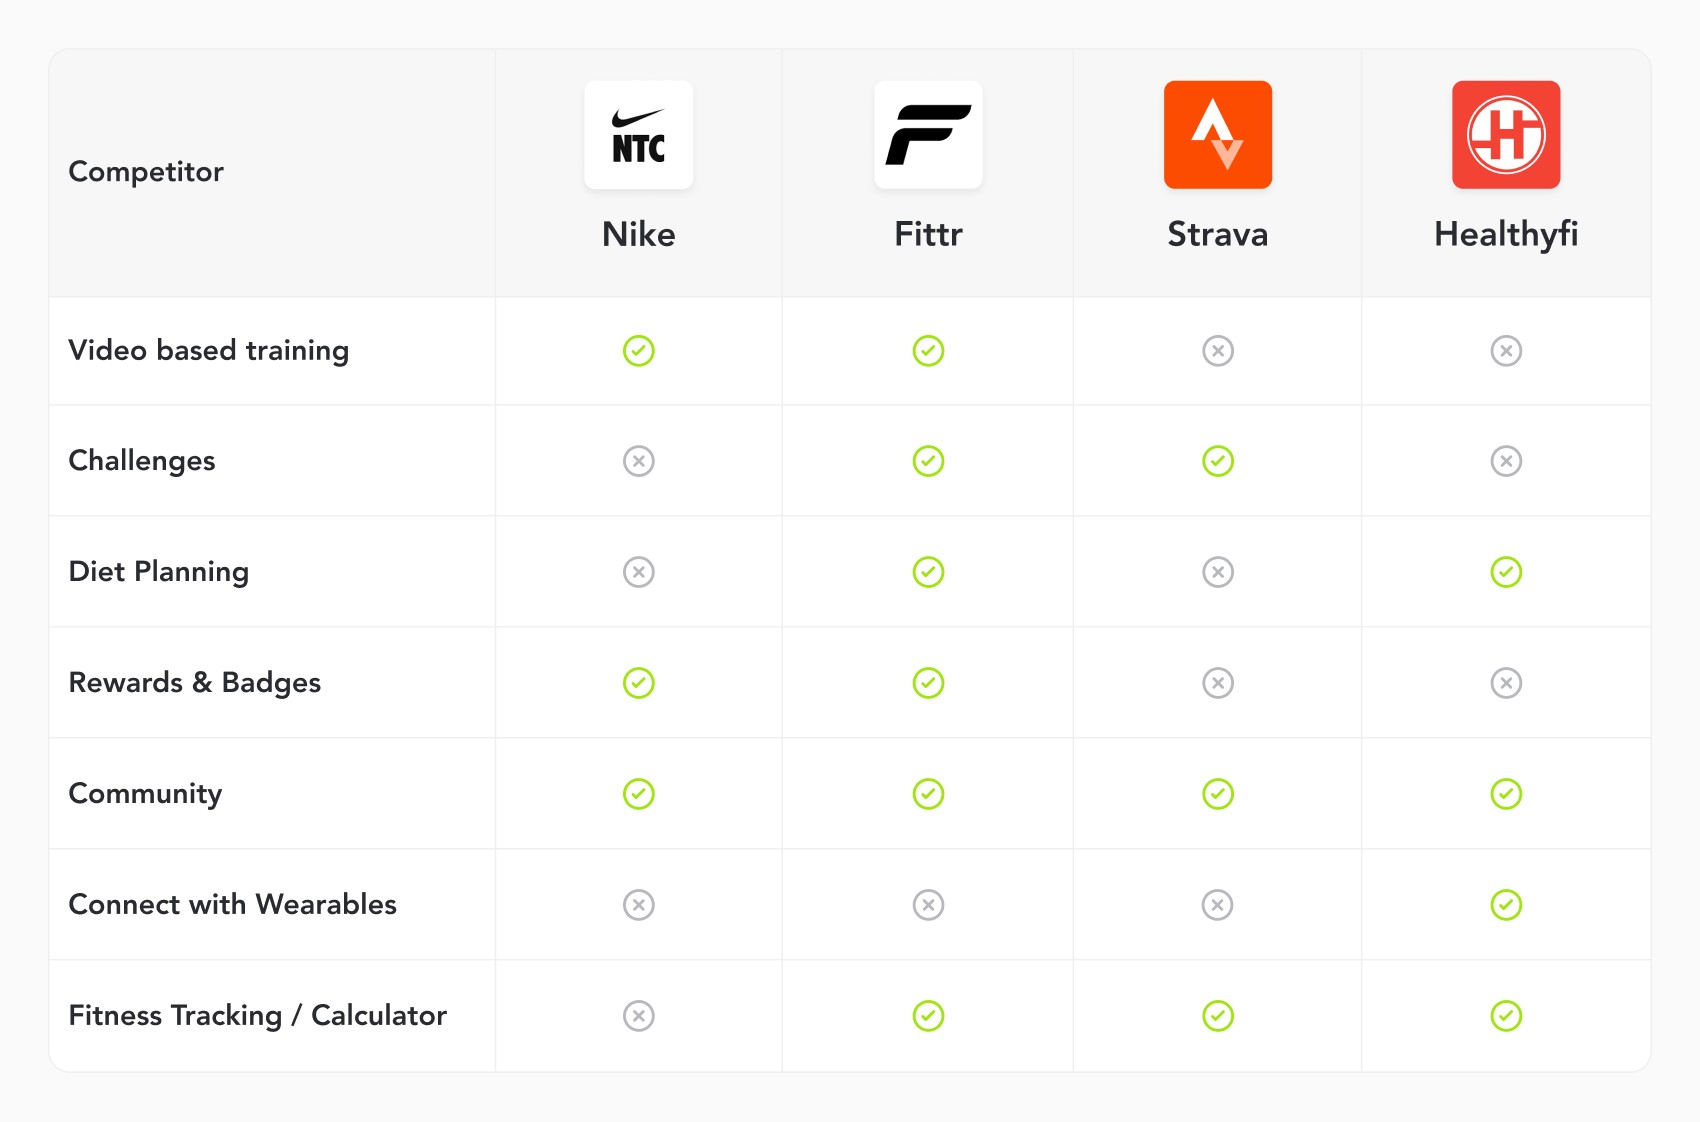
Task: Click the Healthyfi column name
Action: click(1506, 235)
